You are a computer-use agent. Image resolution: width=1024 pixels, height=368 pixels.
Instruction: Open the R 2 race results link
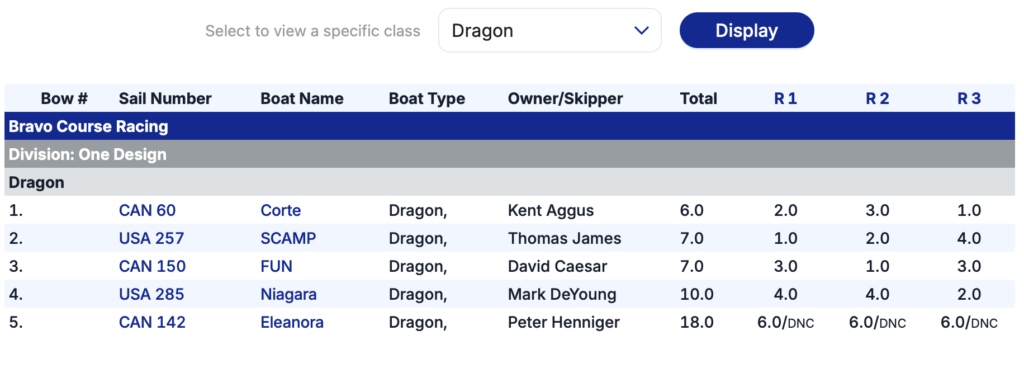tap(877, 99)
